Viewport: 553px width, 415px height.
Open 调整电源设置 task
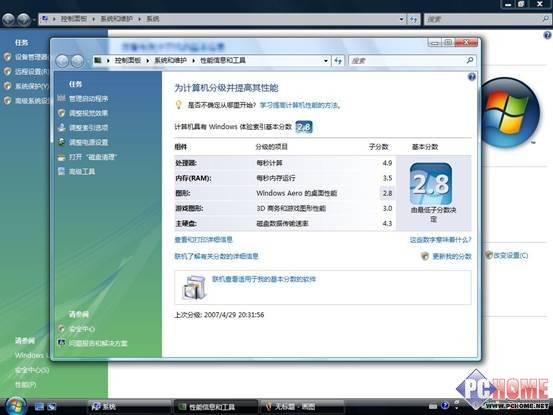point(88,142)
